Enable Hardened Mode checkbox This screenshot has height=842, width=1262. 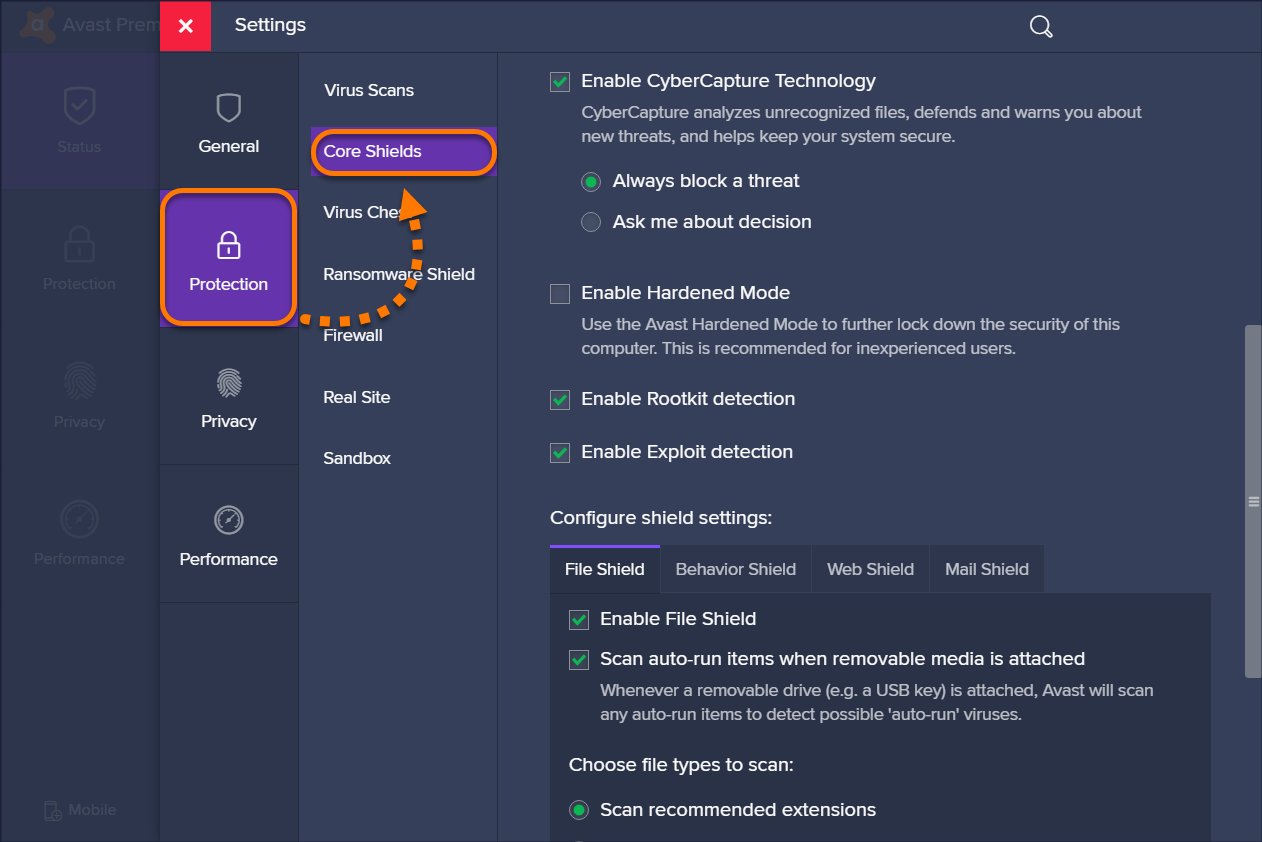(560, 294)
